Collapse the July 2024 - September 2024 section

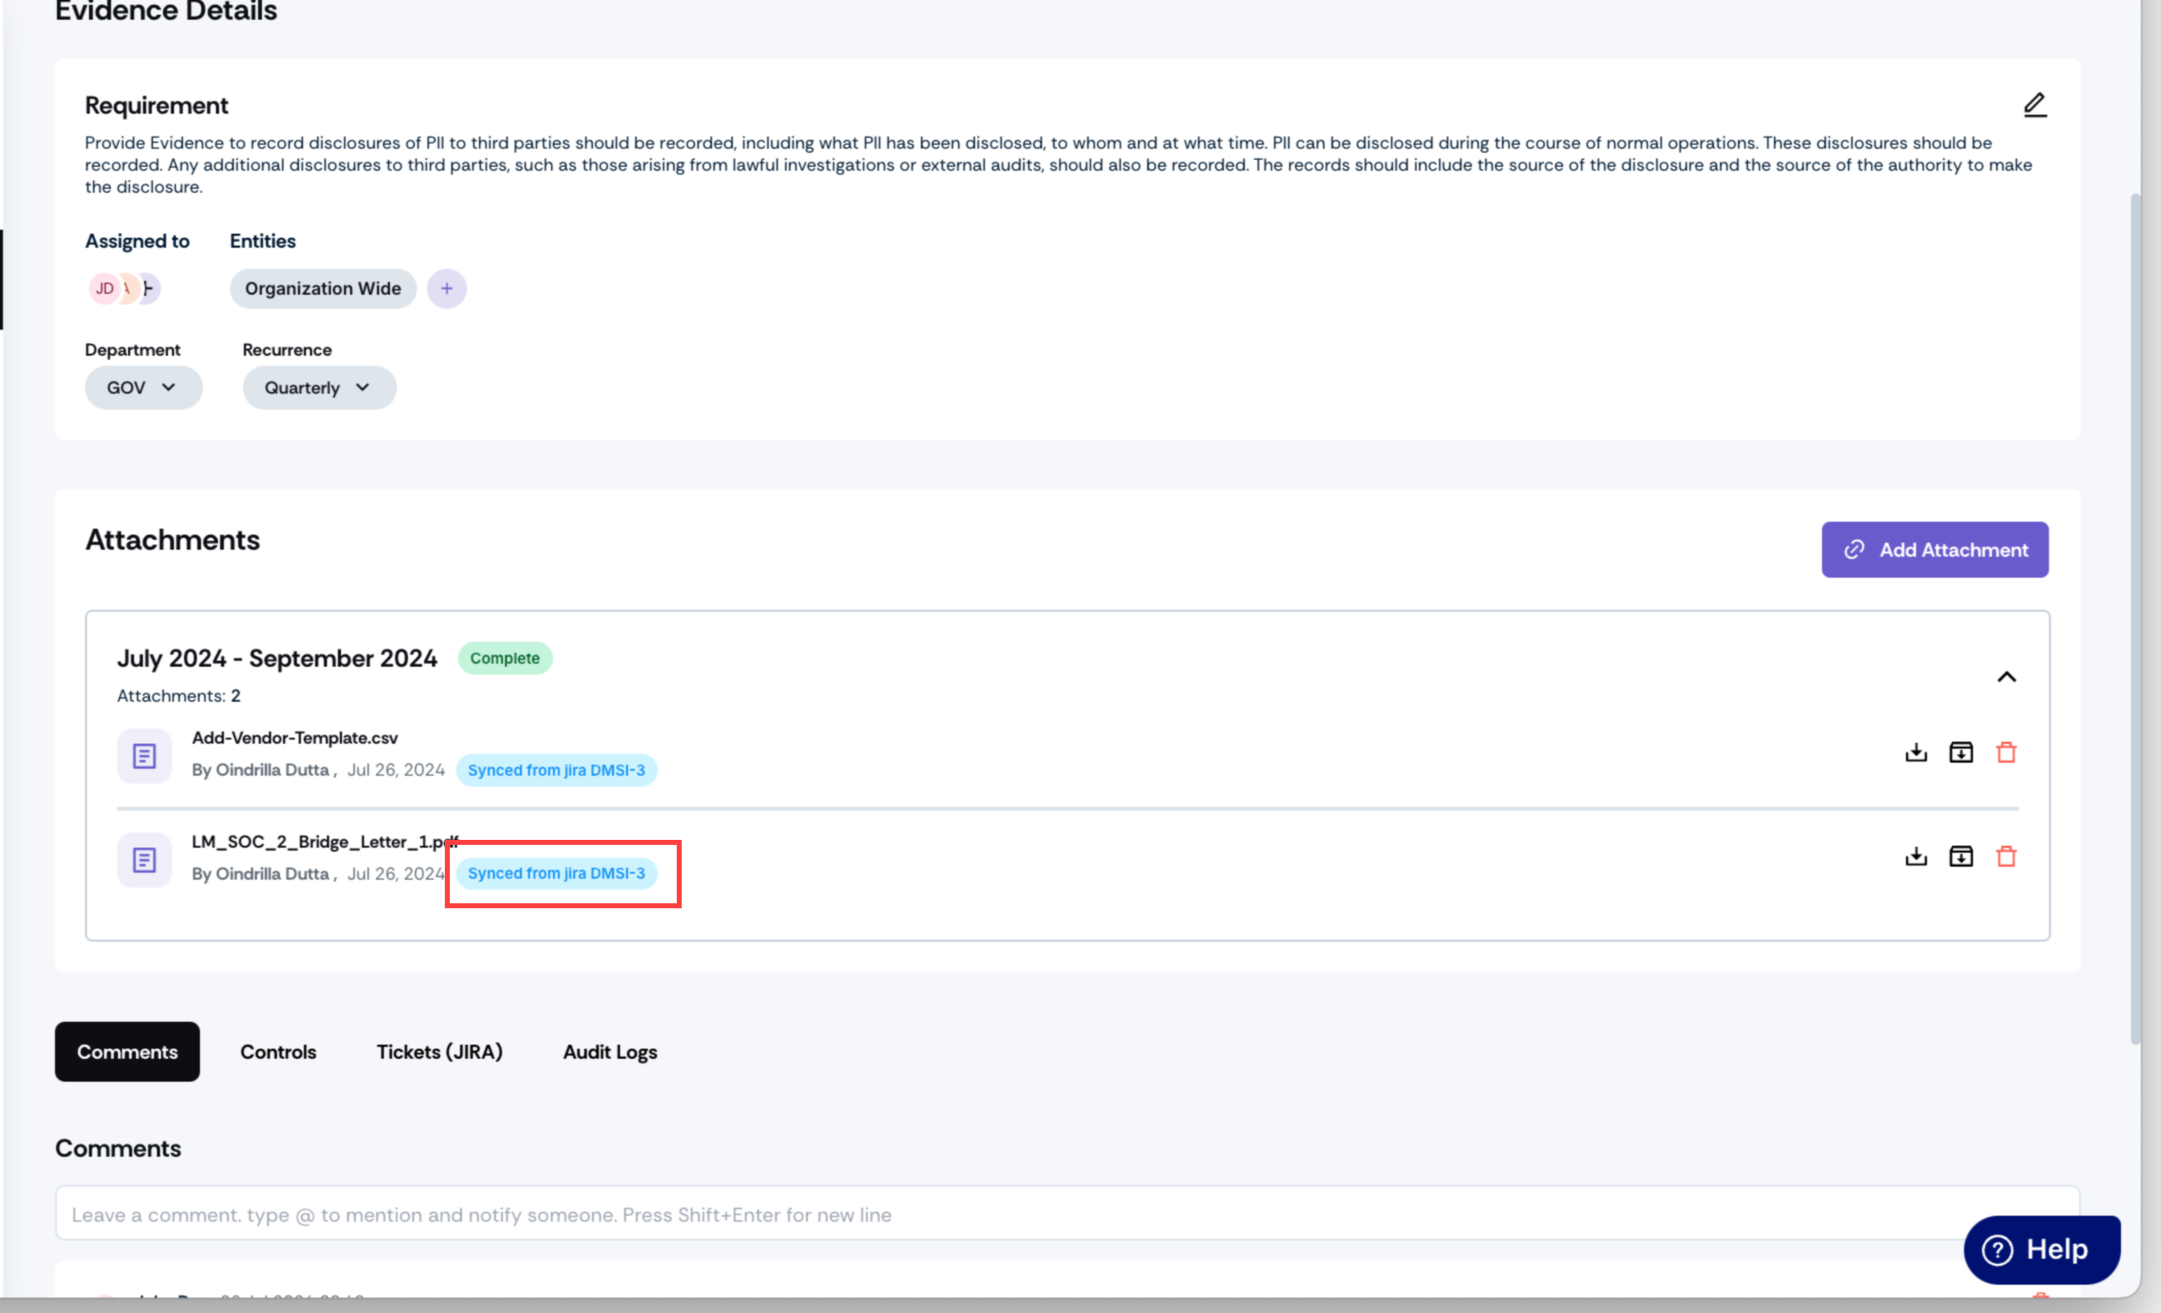2006,677
